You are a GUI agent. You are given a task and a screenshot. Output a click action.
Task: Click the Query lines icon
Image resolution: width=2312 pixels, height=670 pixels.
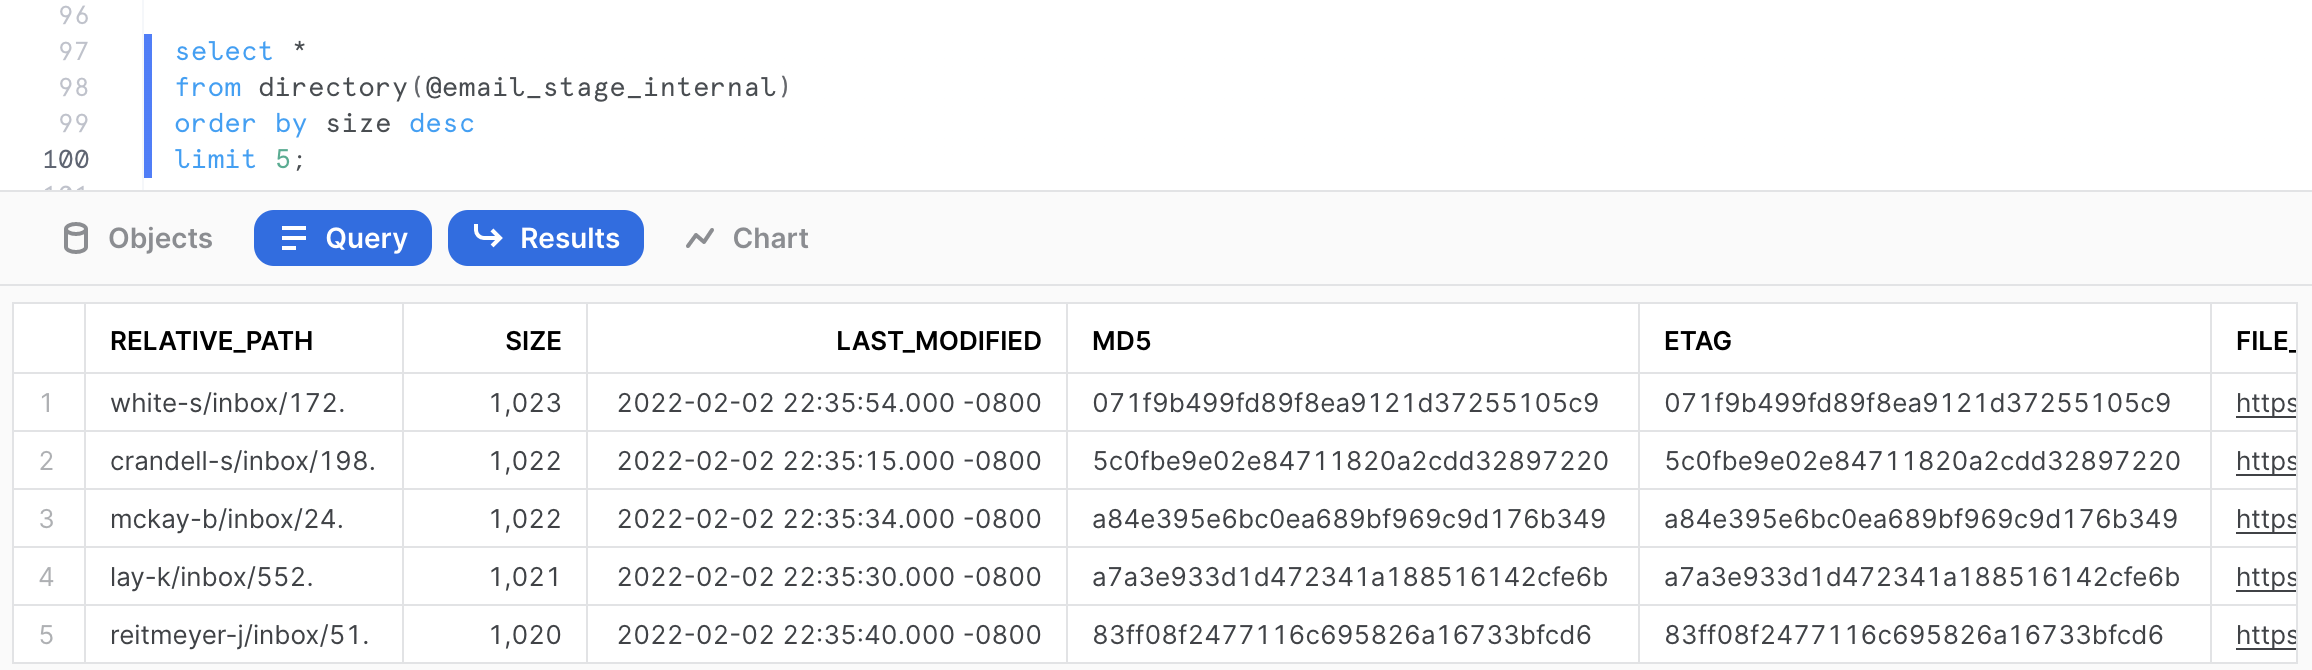pos(293,238)
